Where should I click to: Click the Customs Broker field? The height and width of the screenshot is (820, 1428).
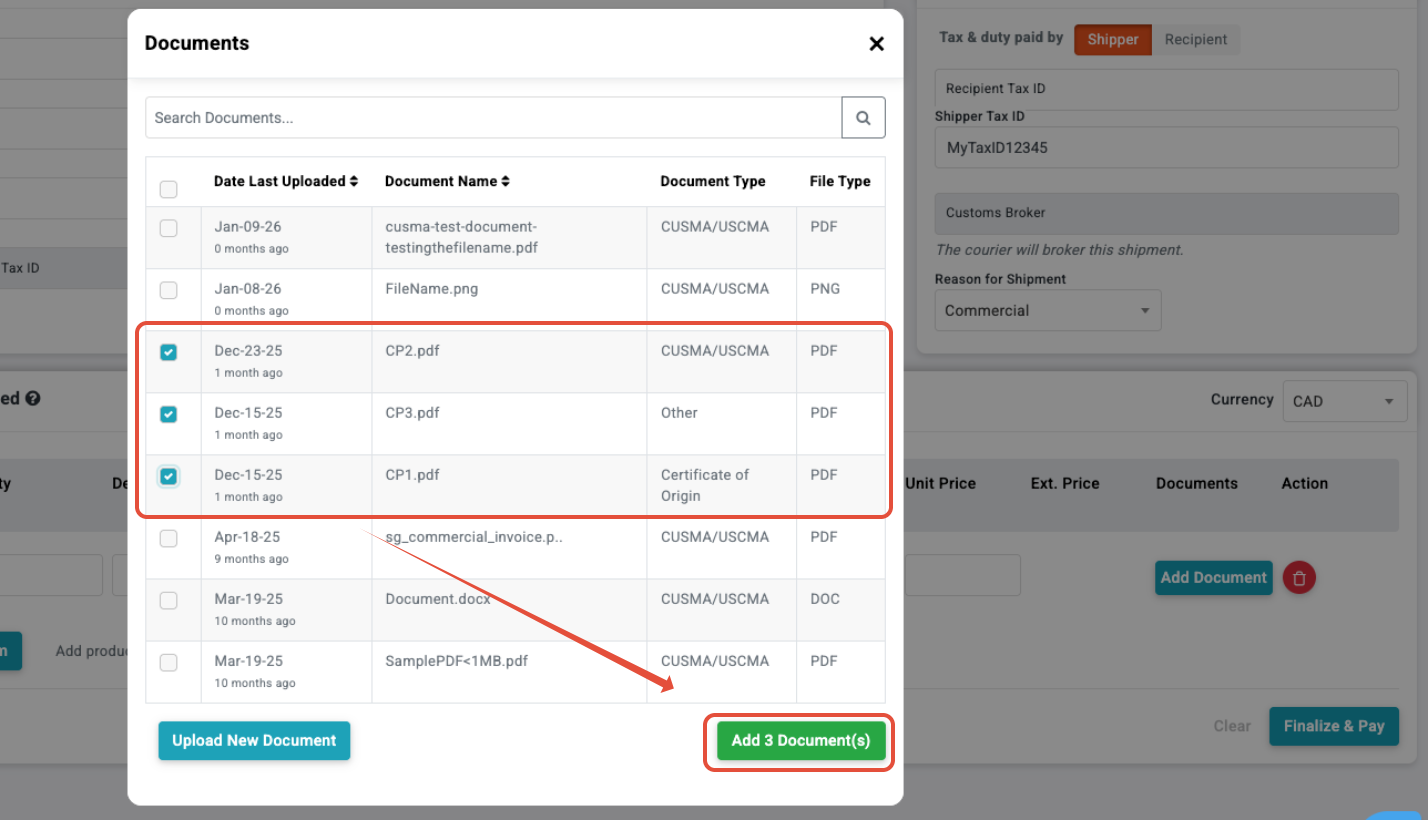pyautogui.click(x=1166, y=213)
